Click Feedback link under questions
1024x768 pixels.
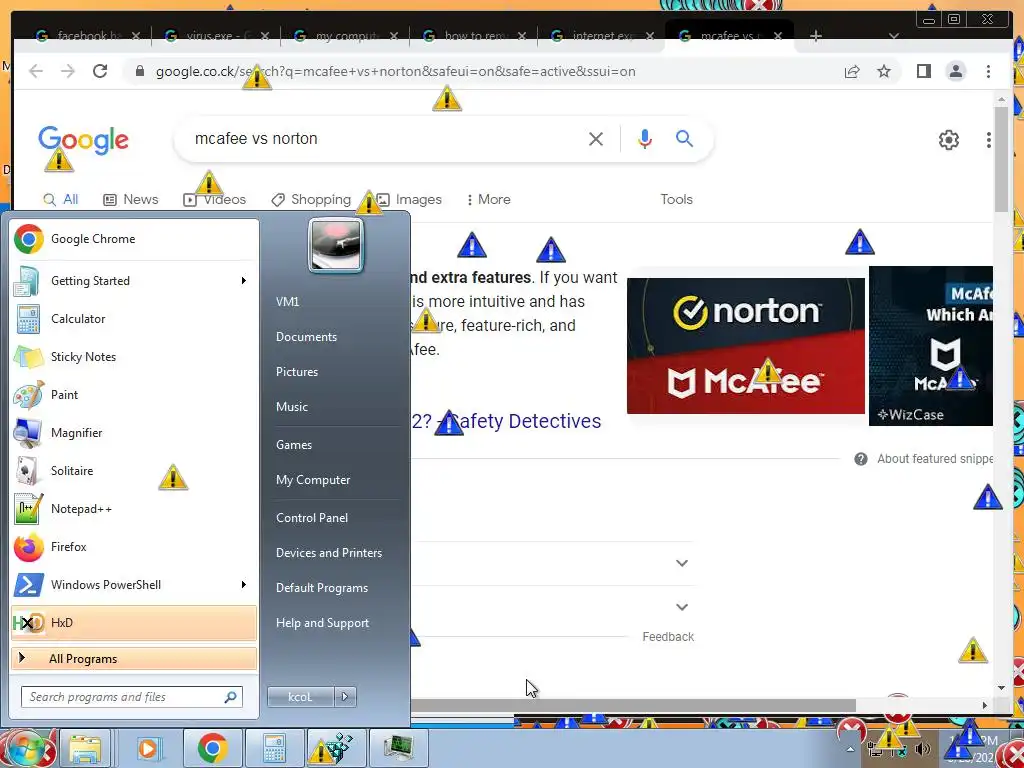667,637
